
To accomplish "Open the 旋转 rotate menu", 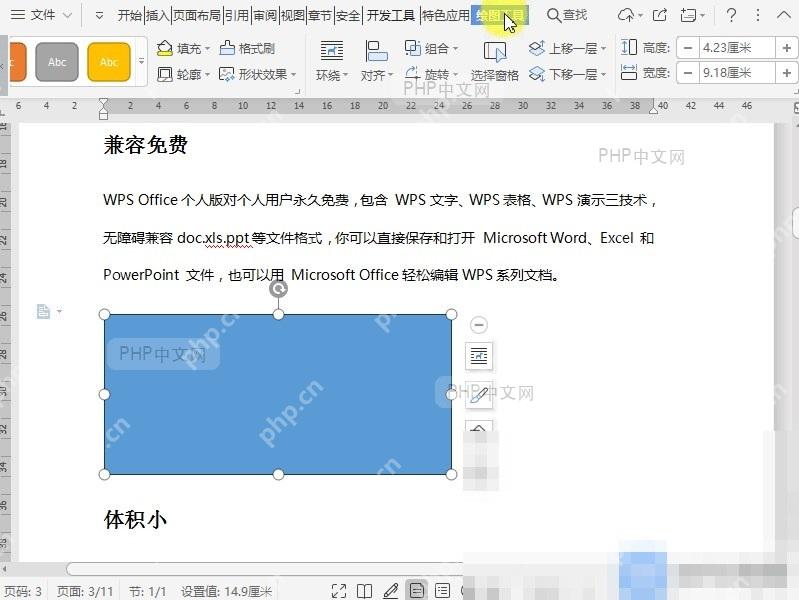I will click(432, 74).
